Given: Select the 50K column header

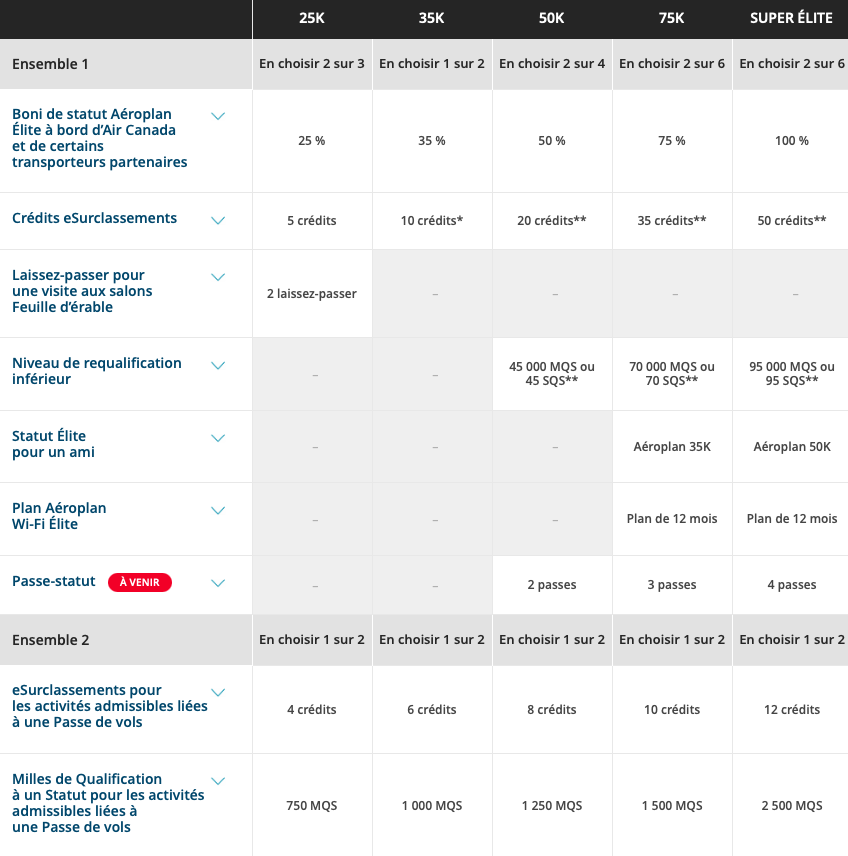Looking at the screenshot, I should pos(551,18).
